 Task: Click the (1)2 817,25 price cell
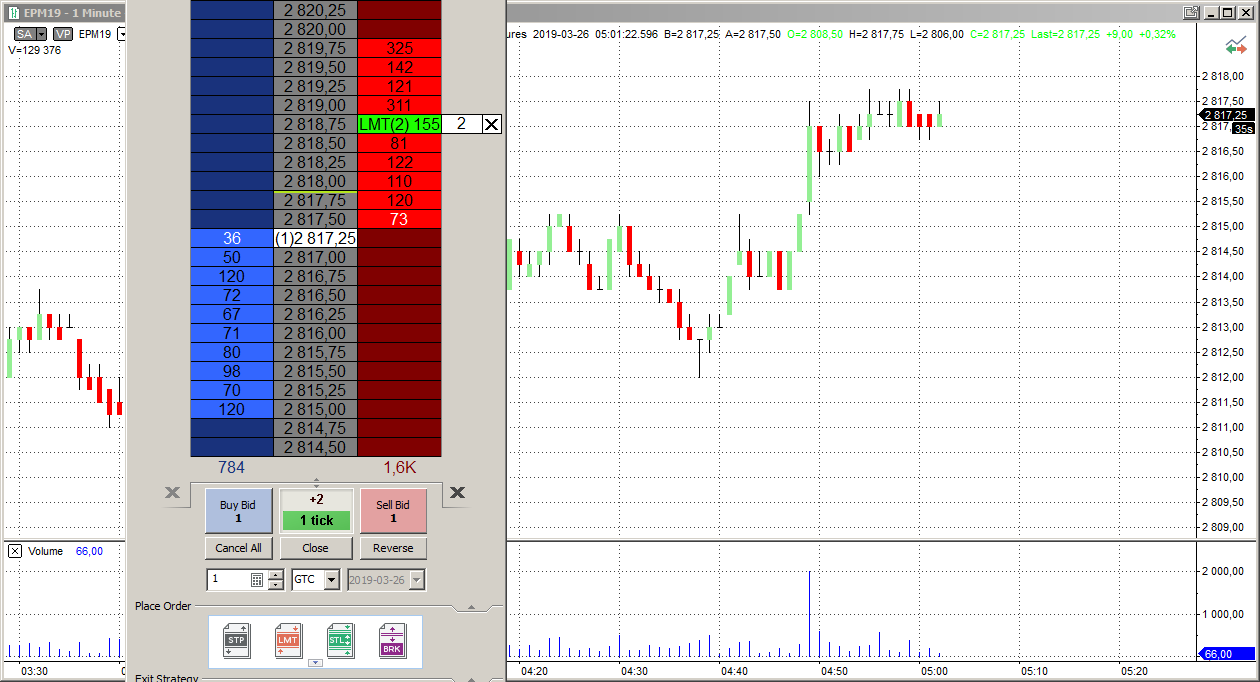click(315, 238)
